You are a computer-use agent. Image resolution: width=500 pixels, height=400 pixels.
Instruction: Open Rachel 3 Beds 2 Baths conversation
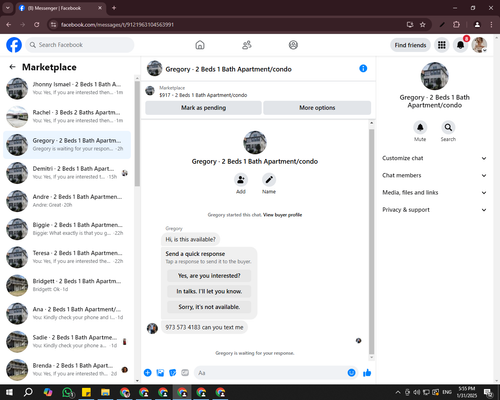coord(67,117)
